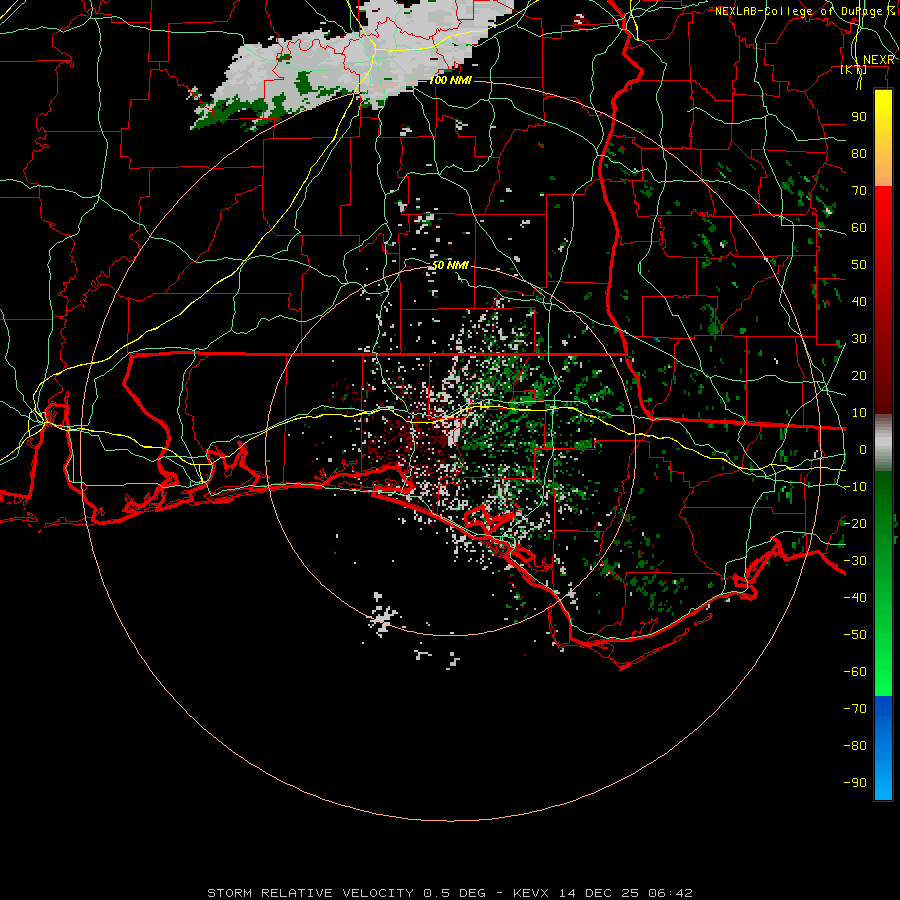Viewport: 900px width, 900px height.
Task: Click the 90 value on the velocity scale
Action: [x=859, y=117]
